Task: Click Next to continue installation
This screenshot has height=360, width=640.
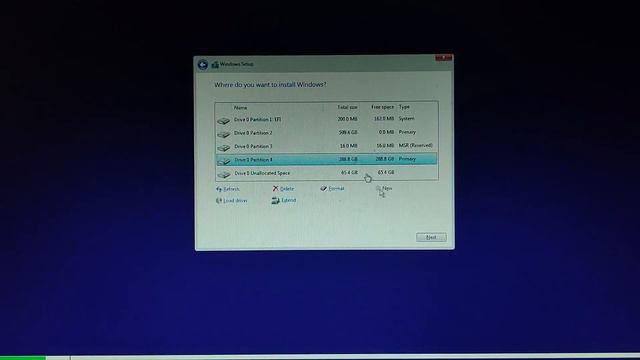Action: point(431,237)
